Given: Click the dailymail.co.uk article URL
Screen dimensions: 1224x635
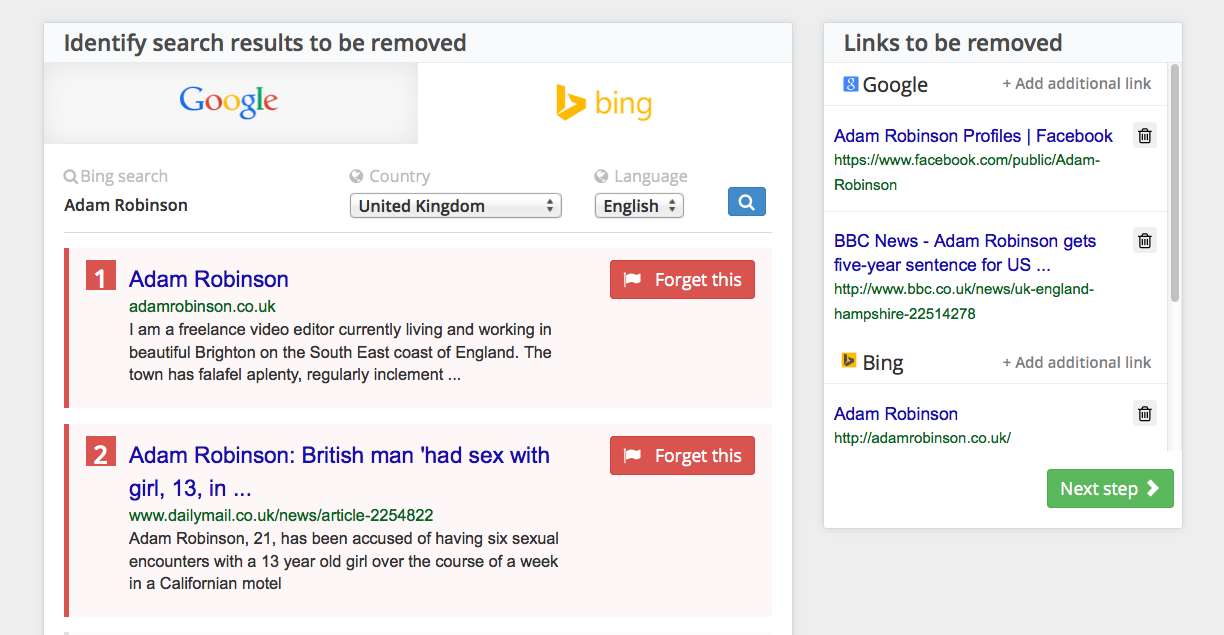Looking at the screenshot, I should (x=281, y=516).
